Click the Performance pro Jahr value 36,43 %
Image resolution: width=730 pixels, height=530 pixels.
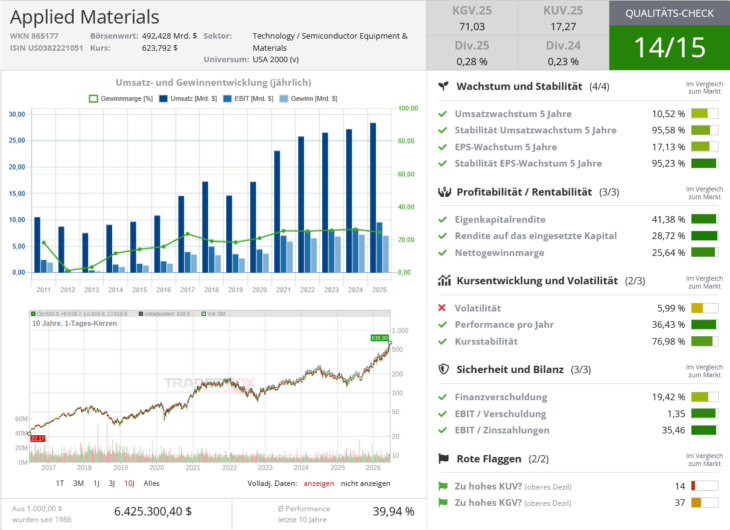click(669, 324)
